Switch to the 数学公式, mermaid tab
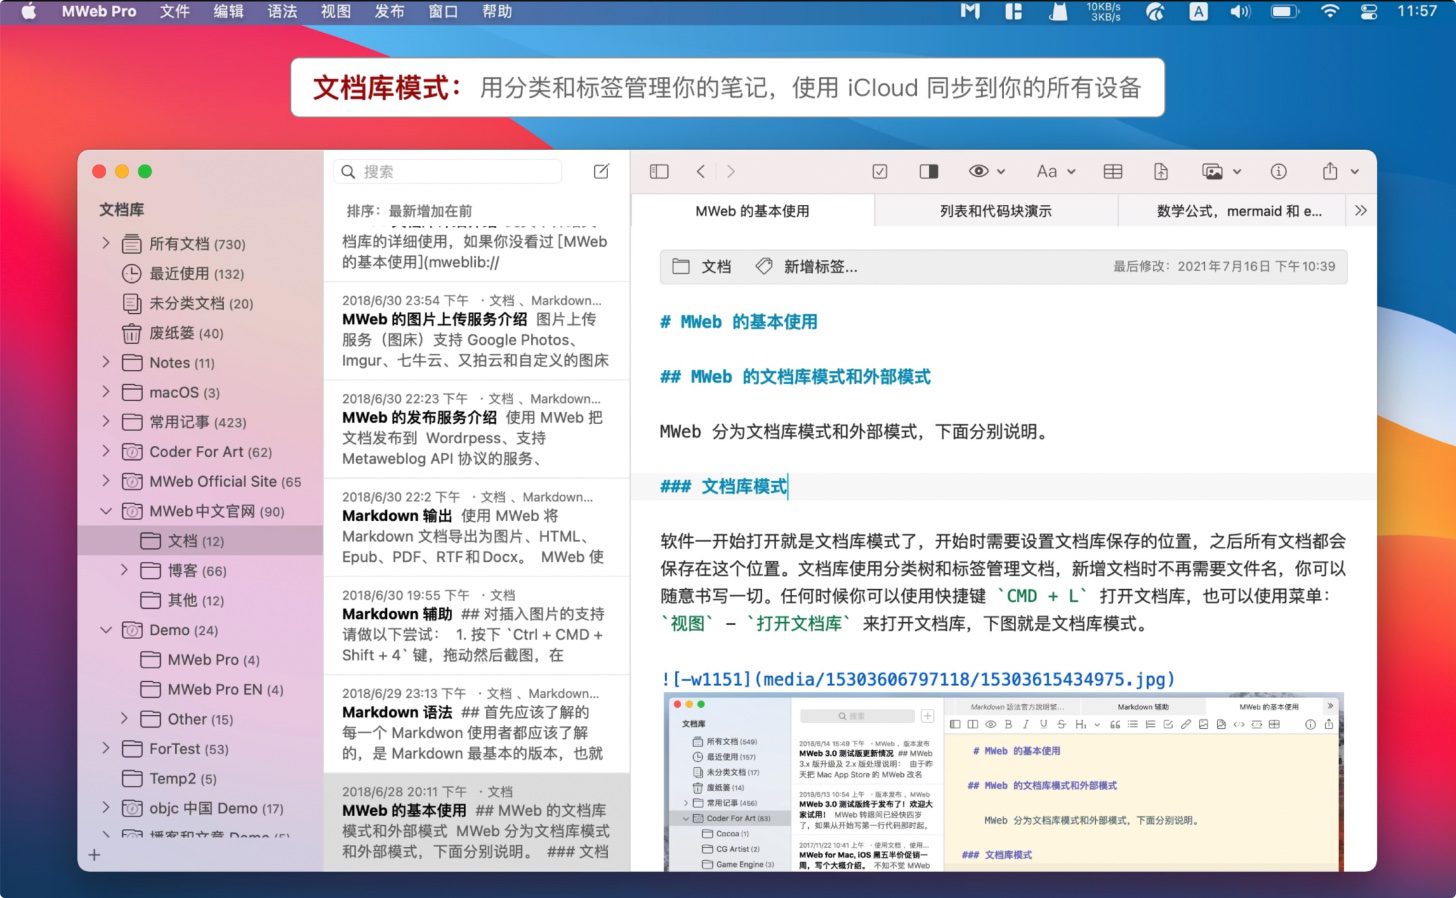 1232,211
